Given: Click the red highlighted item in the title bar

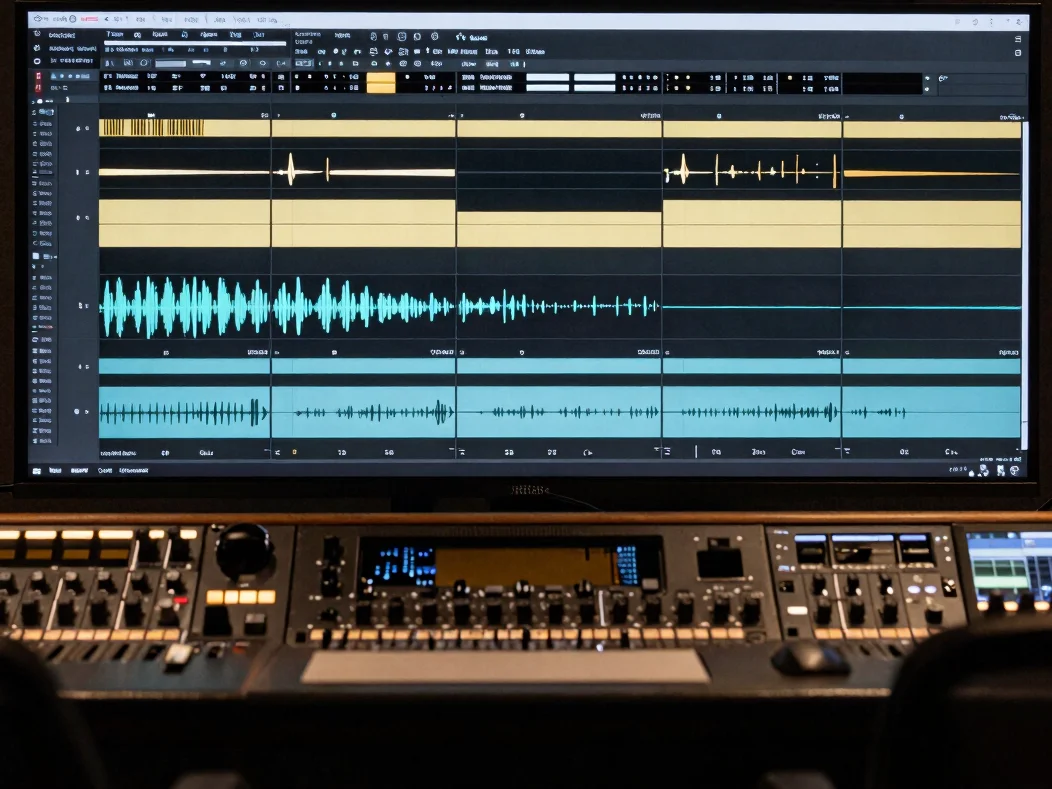Looking at the screenshot, I should (89, 19).
